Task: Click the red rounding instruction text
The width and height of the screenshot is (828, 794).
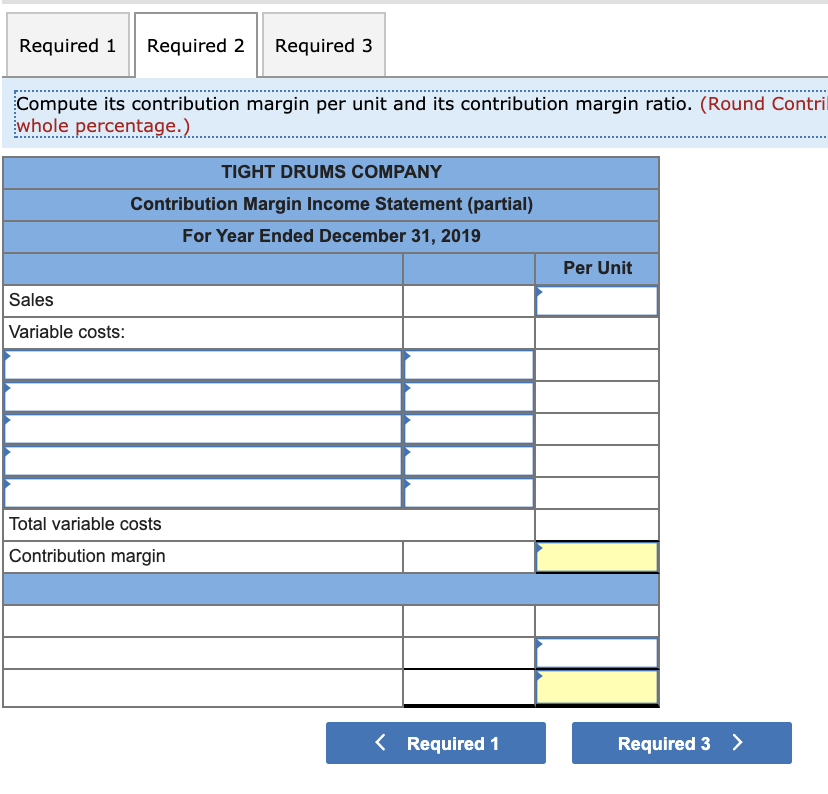Action: coord(420,115)
